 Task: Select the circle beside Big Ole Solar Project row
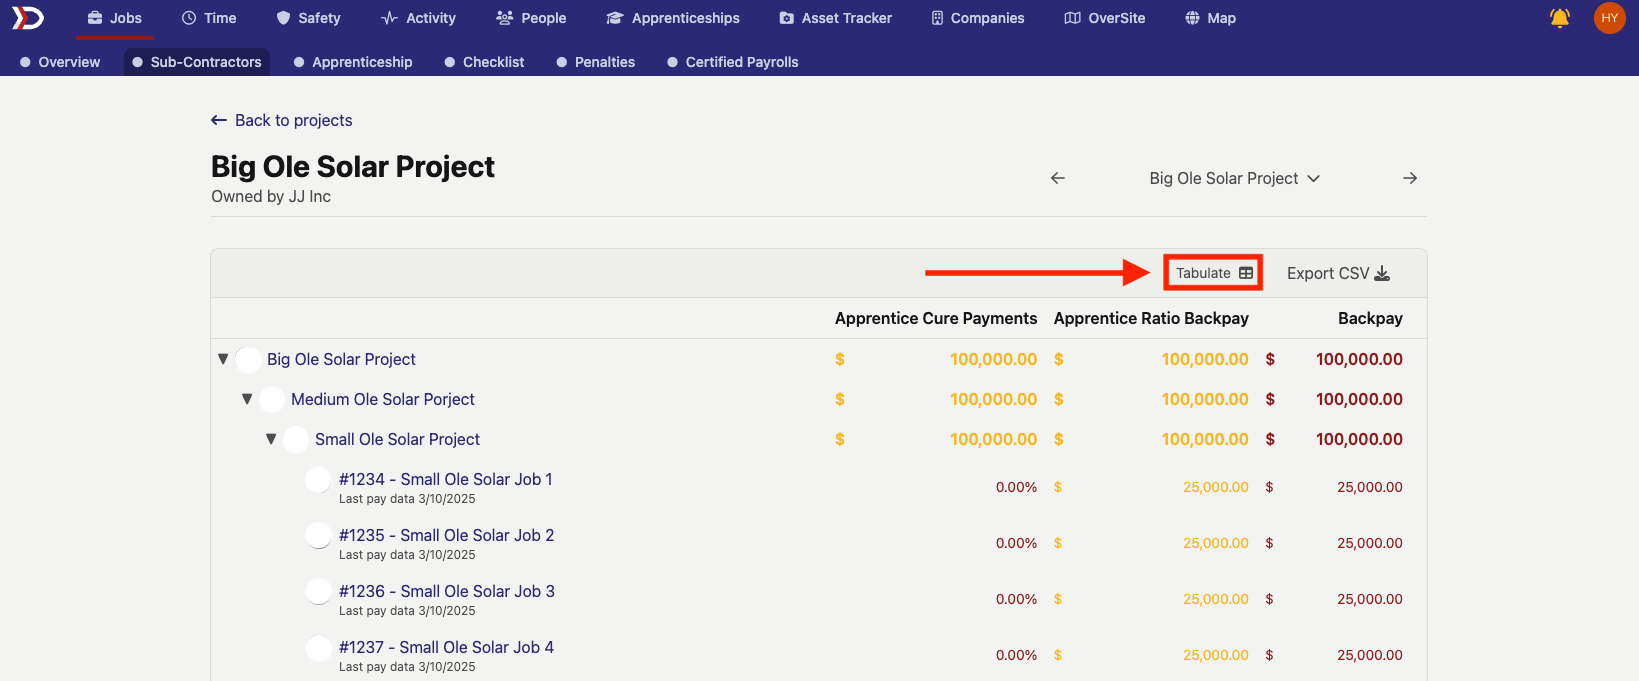tap(249, 360)
